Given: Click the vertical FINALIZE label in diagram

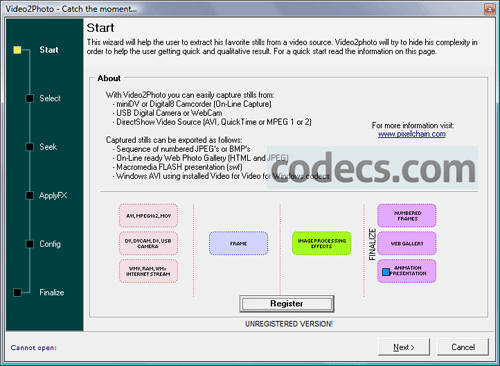Looking at the screenshot, I should point(372,244).
